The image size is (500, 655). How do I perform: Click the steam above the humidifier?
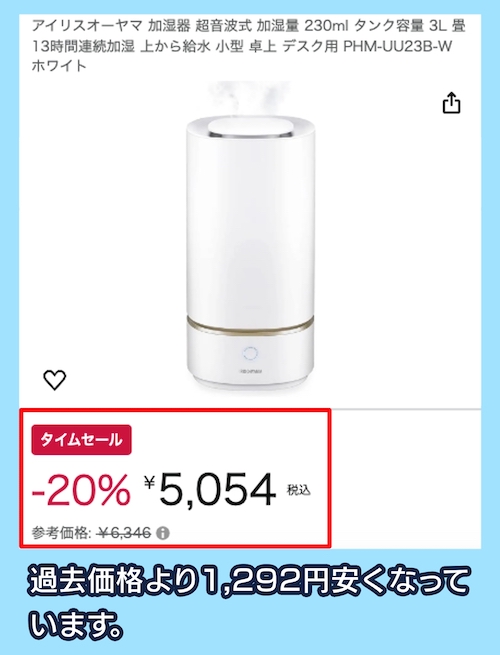coord(250,97)
